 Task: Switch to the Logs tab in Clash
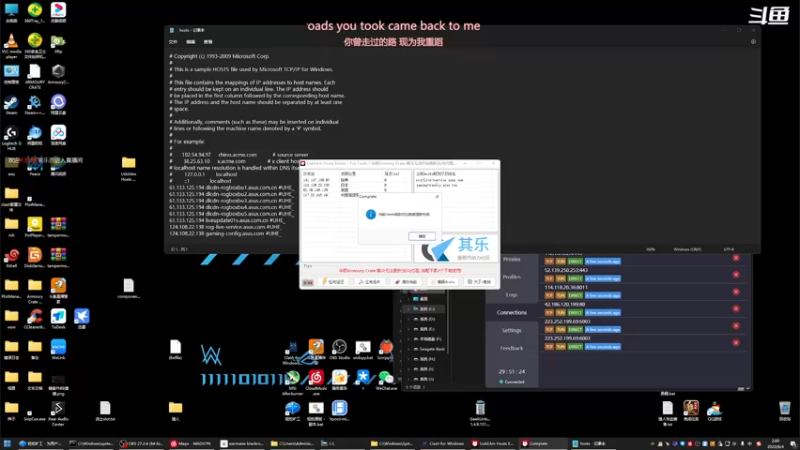[511, 294]
